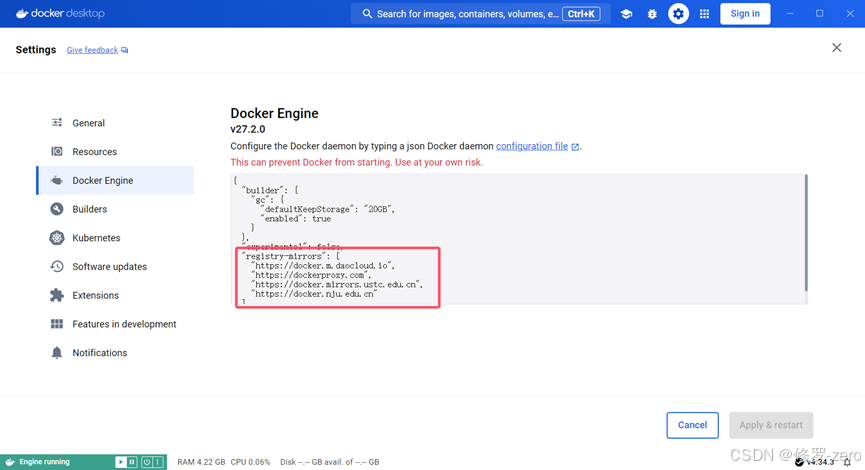The height and width of the screenshot is (470, 865).
Task: Click the search magnifier icon
Action: pos(367,14)
